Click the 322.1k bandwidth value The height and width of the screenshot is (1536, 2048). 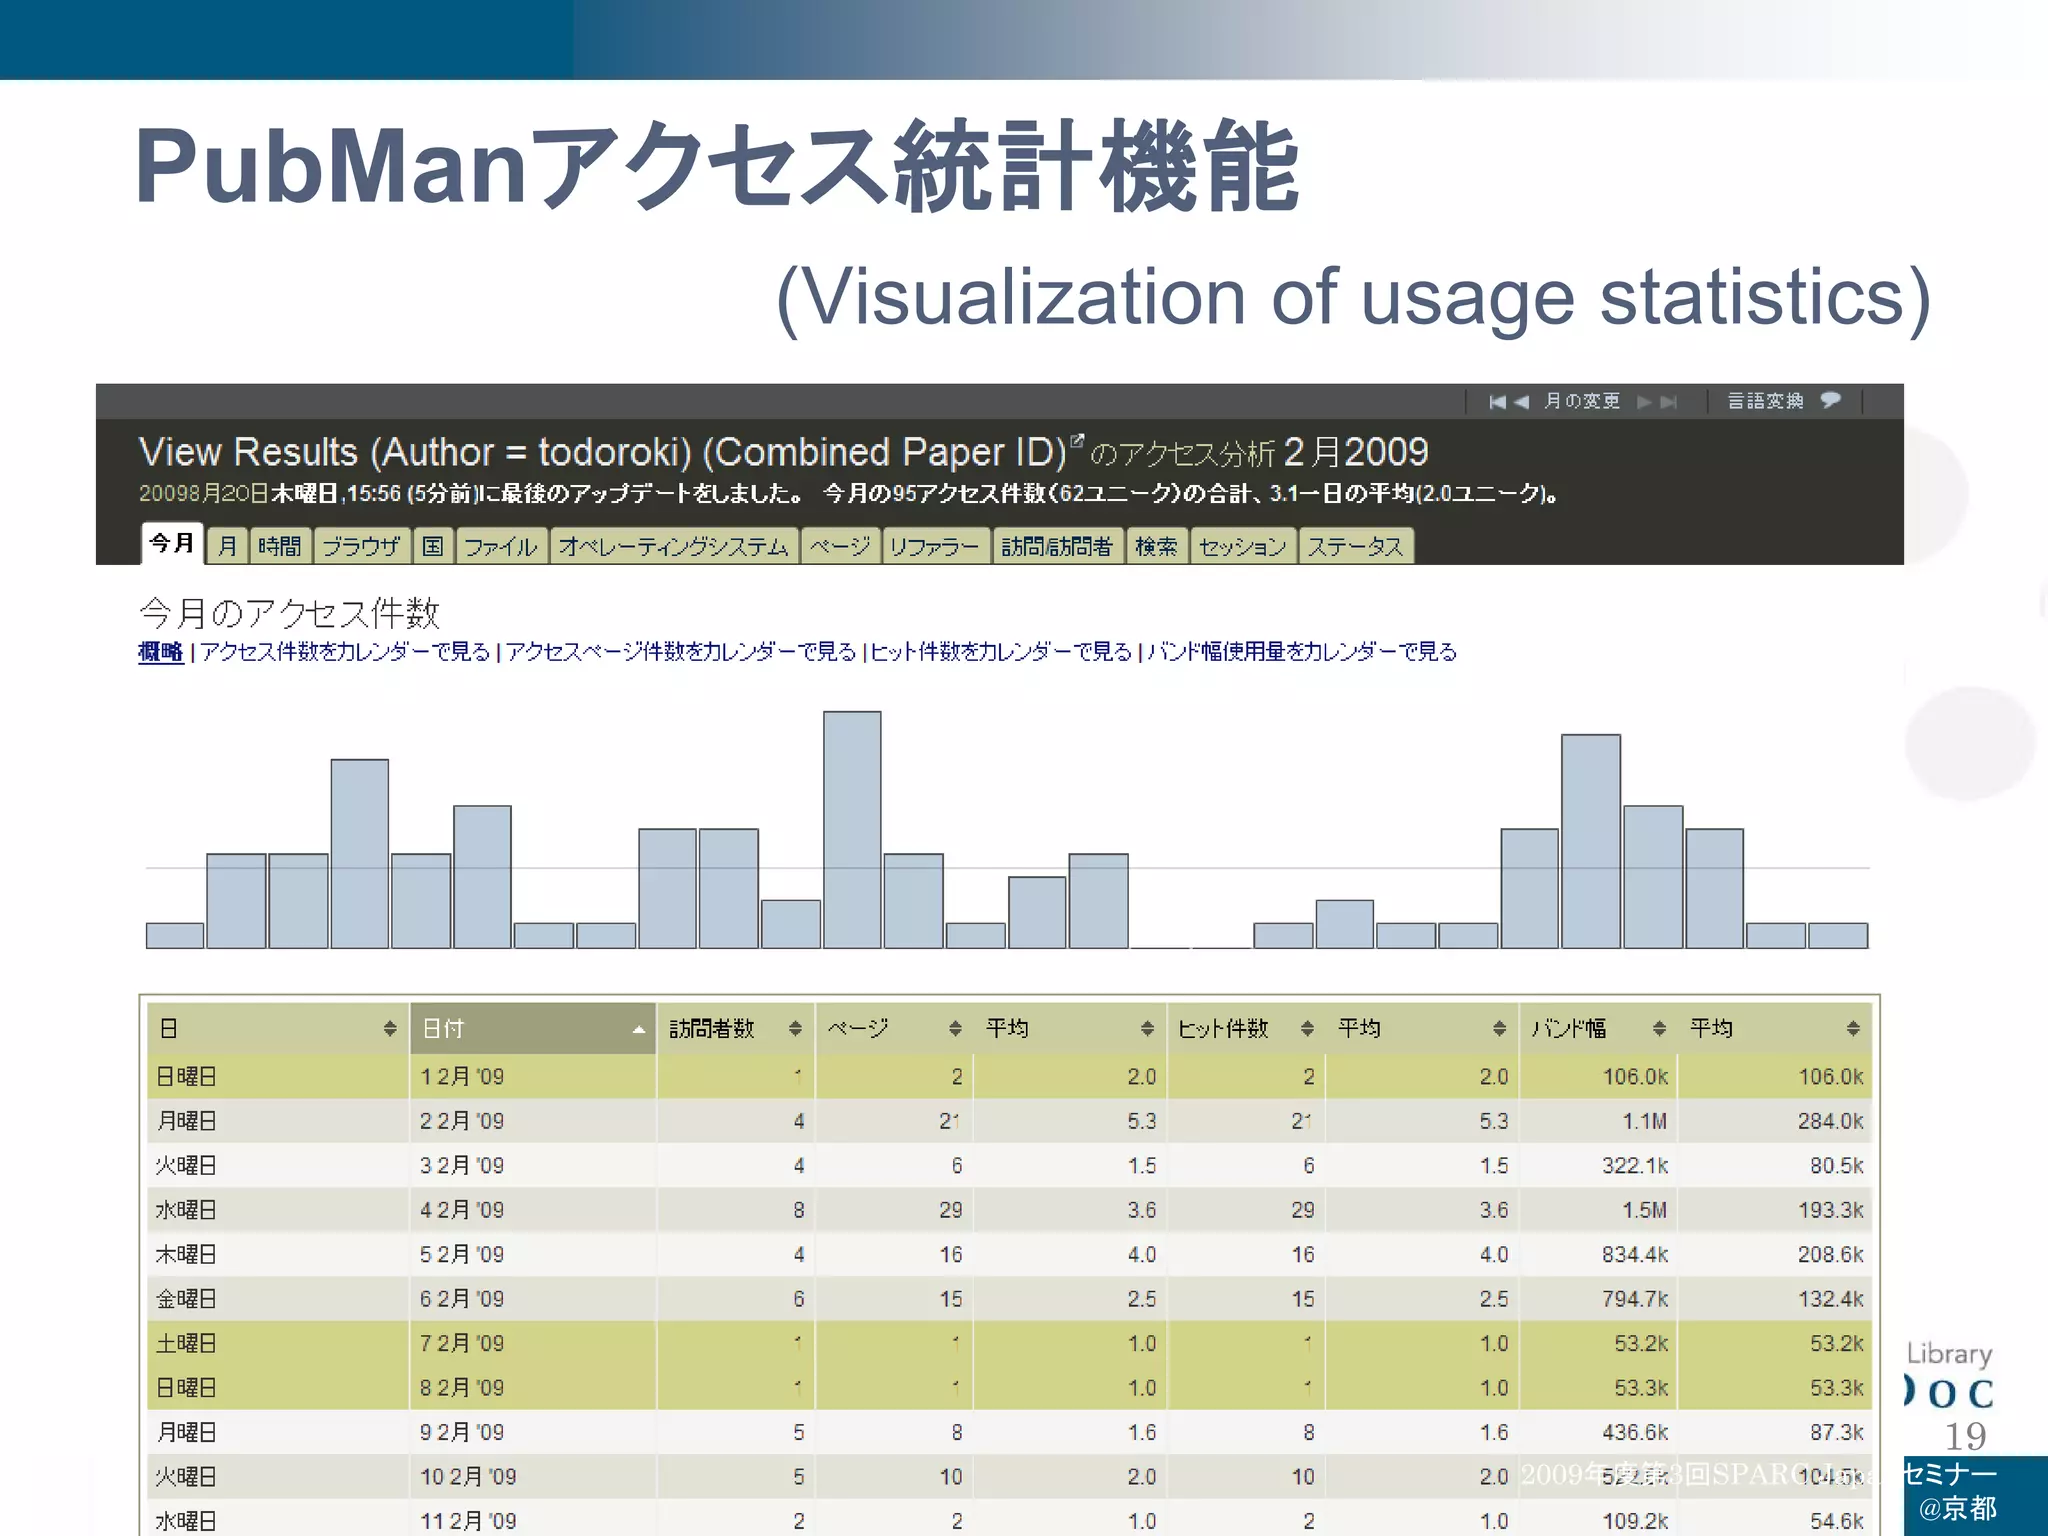(1635, 1166)
